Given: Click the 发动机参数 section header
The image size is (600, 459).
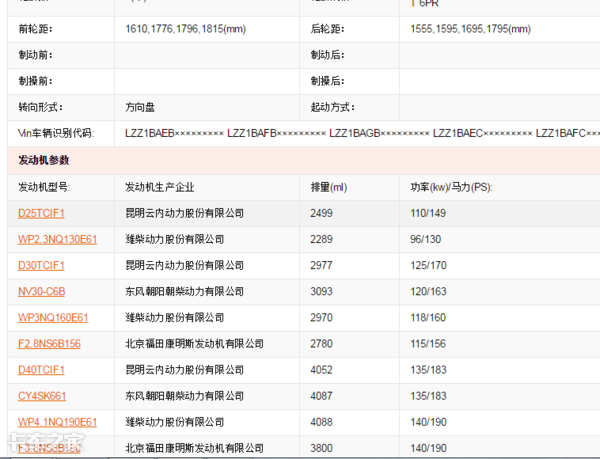Looking at the screenshot, I should point(44,160).
